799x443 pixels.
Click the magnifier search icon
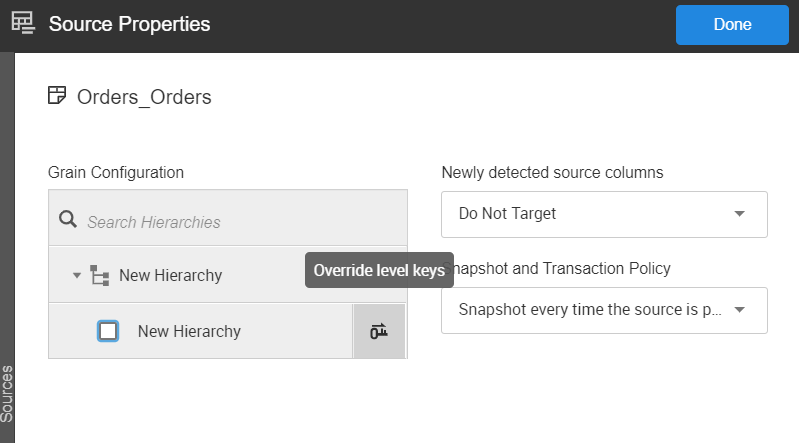(68, 221)
